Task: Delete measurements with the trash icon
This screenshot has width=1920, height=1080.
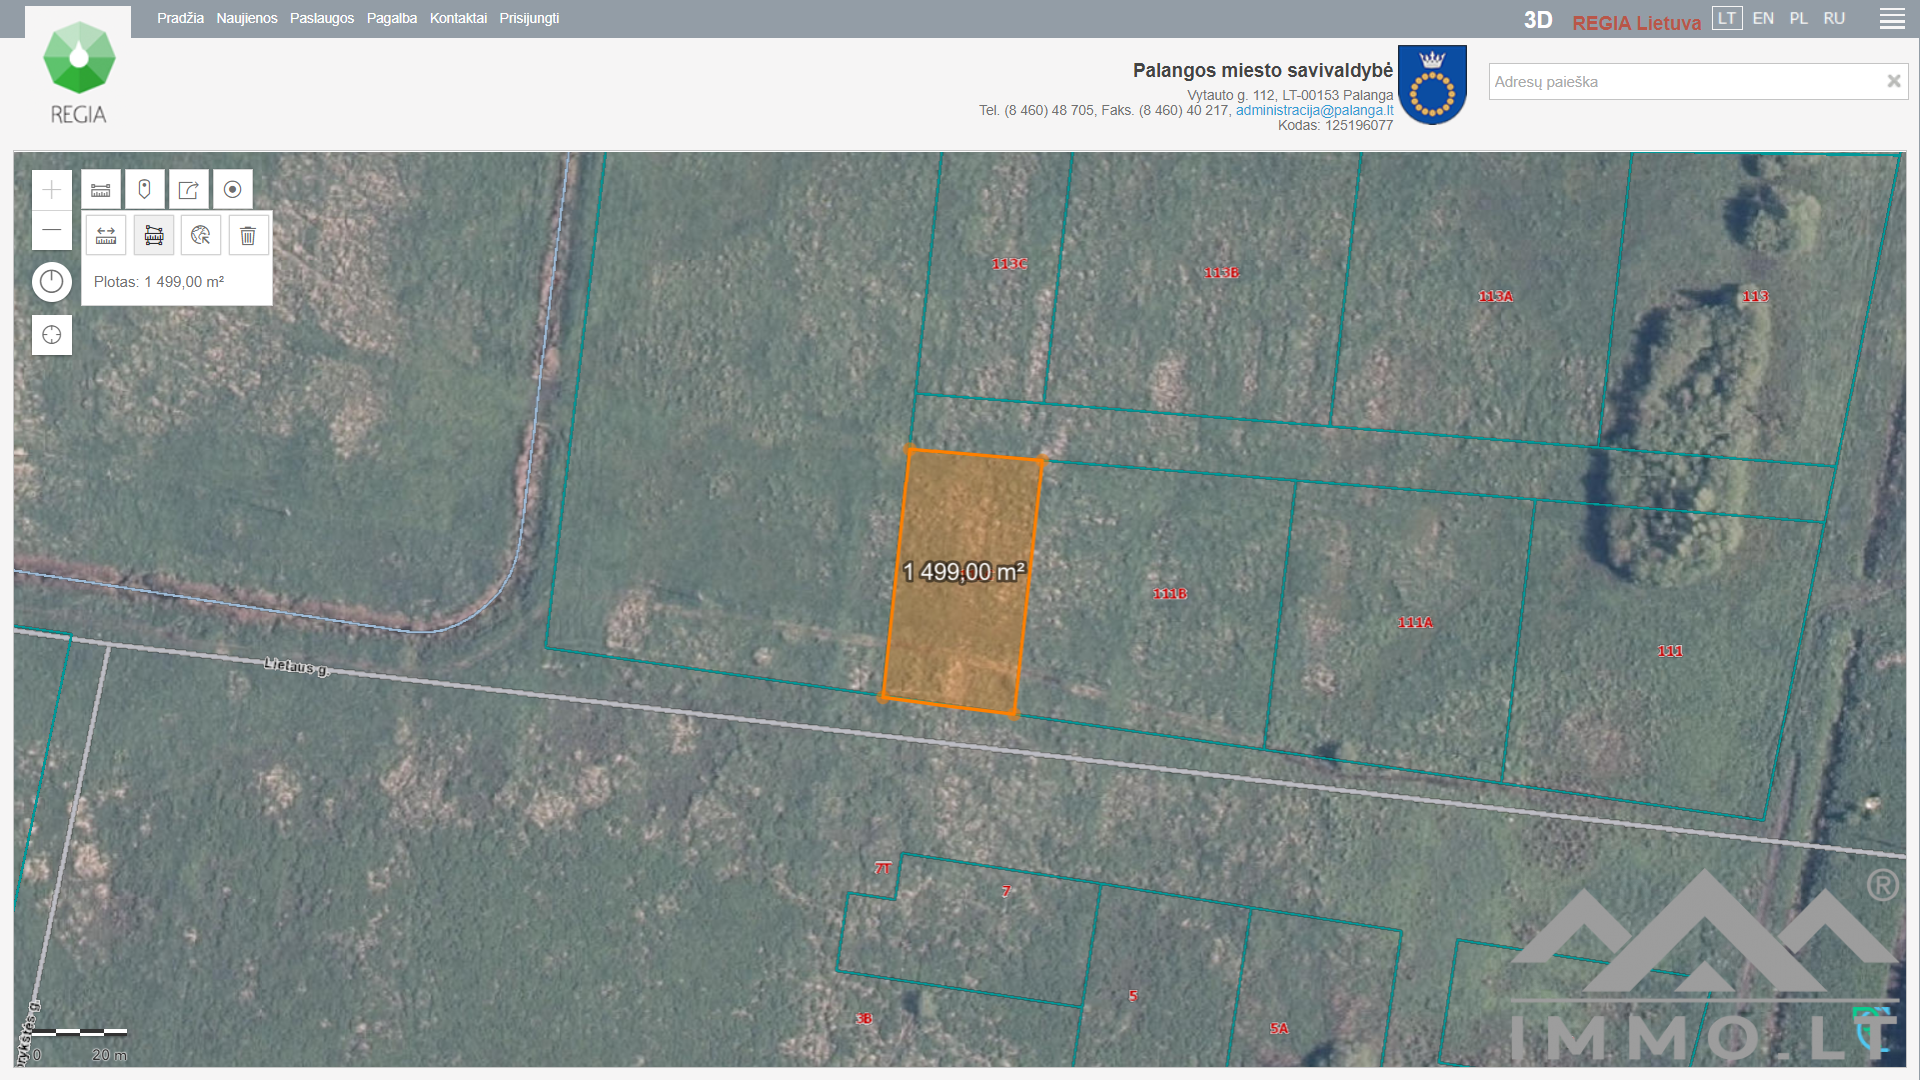Action: (x=248, y=236)
